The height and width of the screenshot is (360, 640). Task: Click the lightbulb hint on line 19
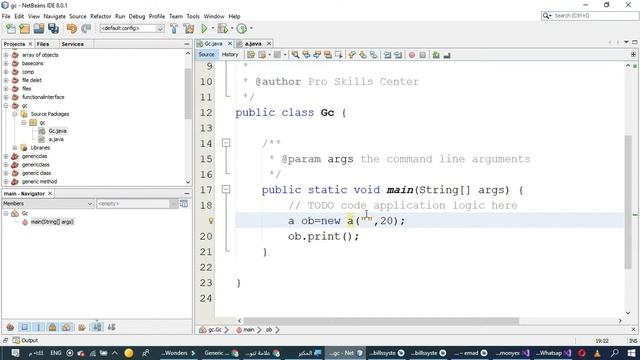click(211, 221)
